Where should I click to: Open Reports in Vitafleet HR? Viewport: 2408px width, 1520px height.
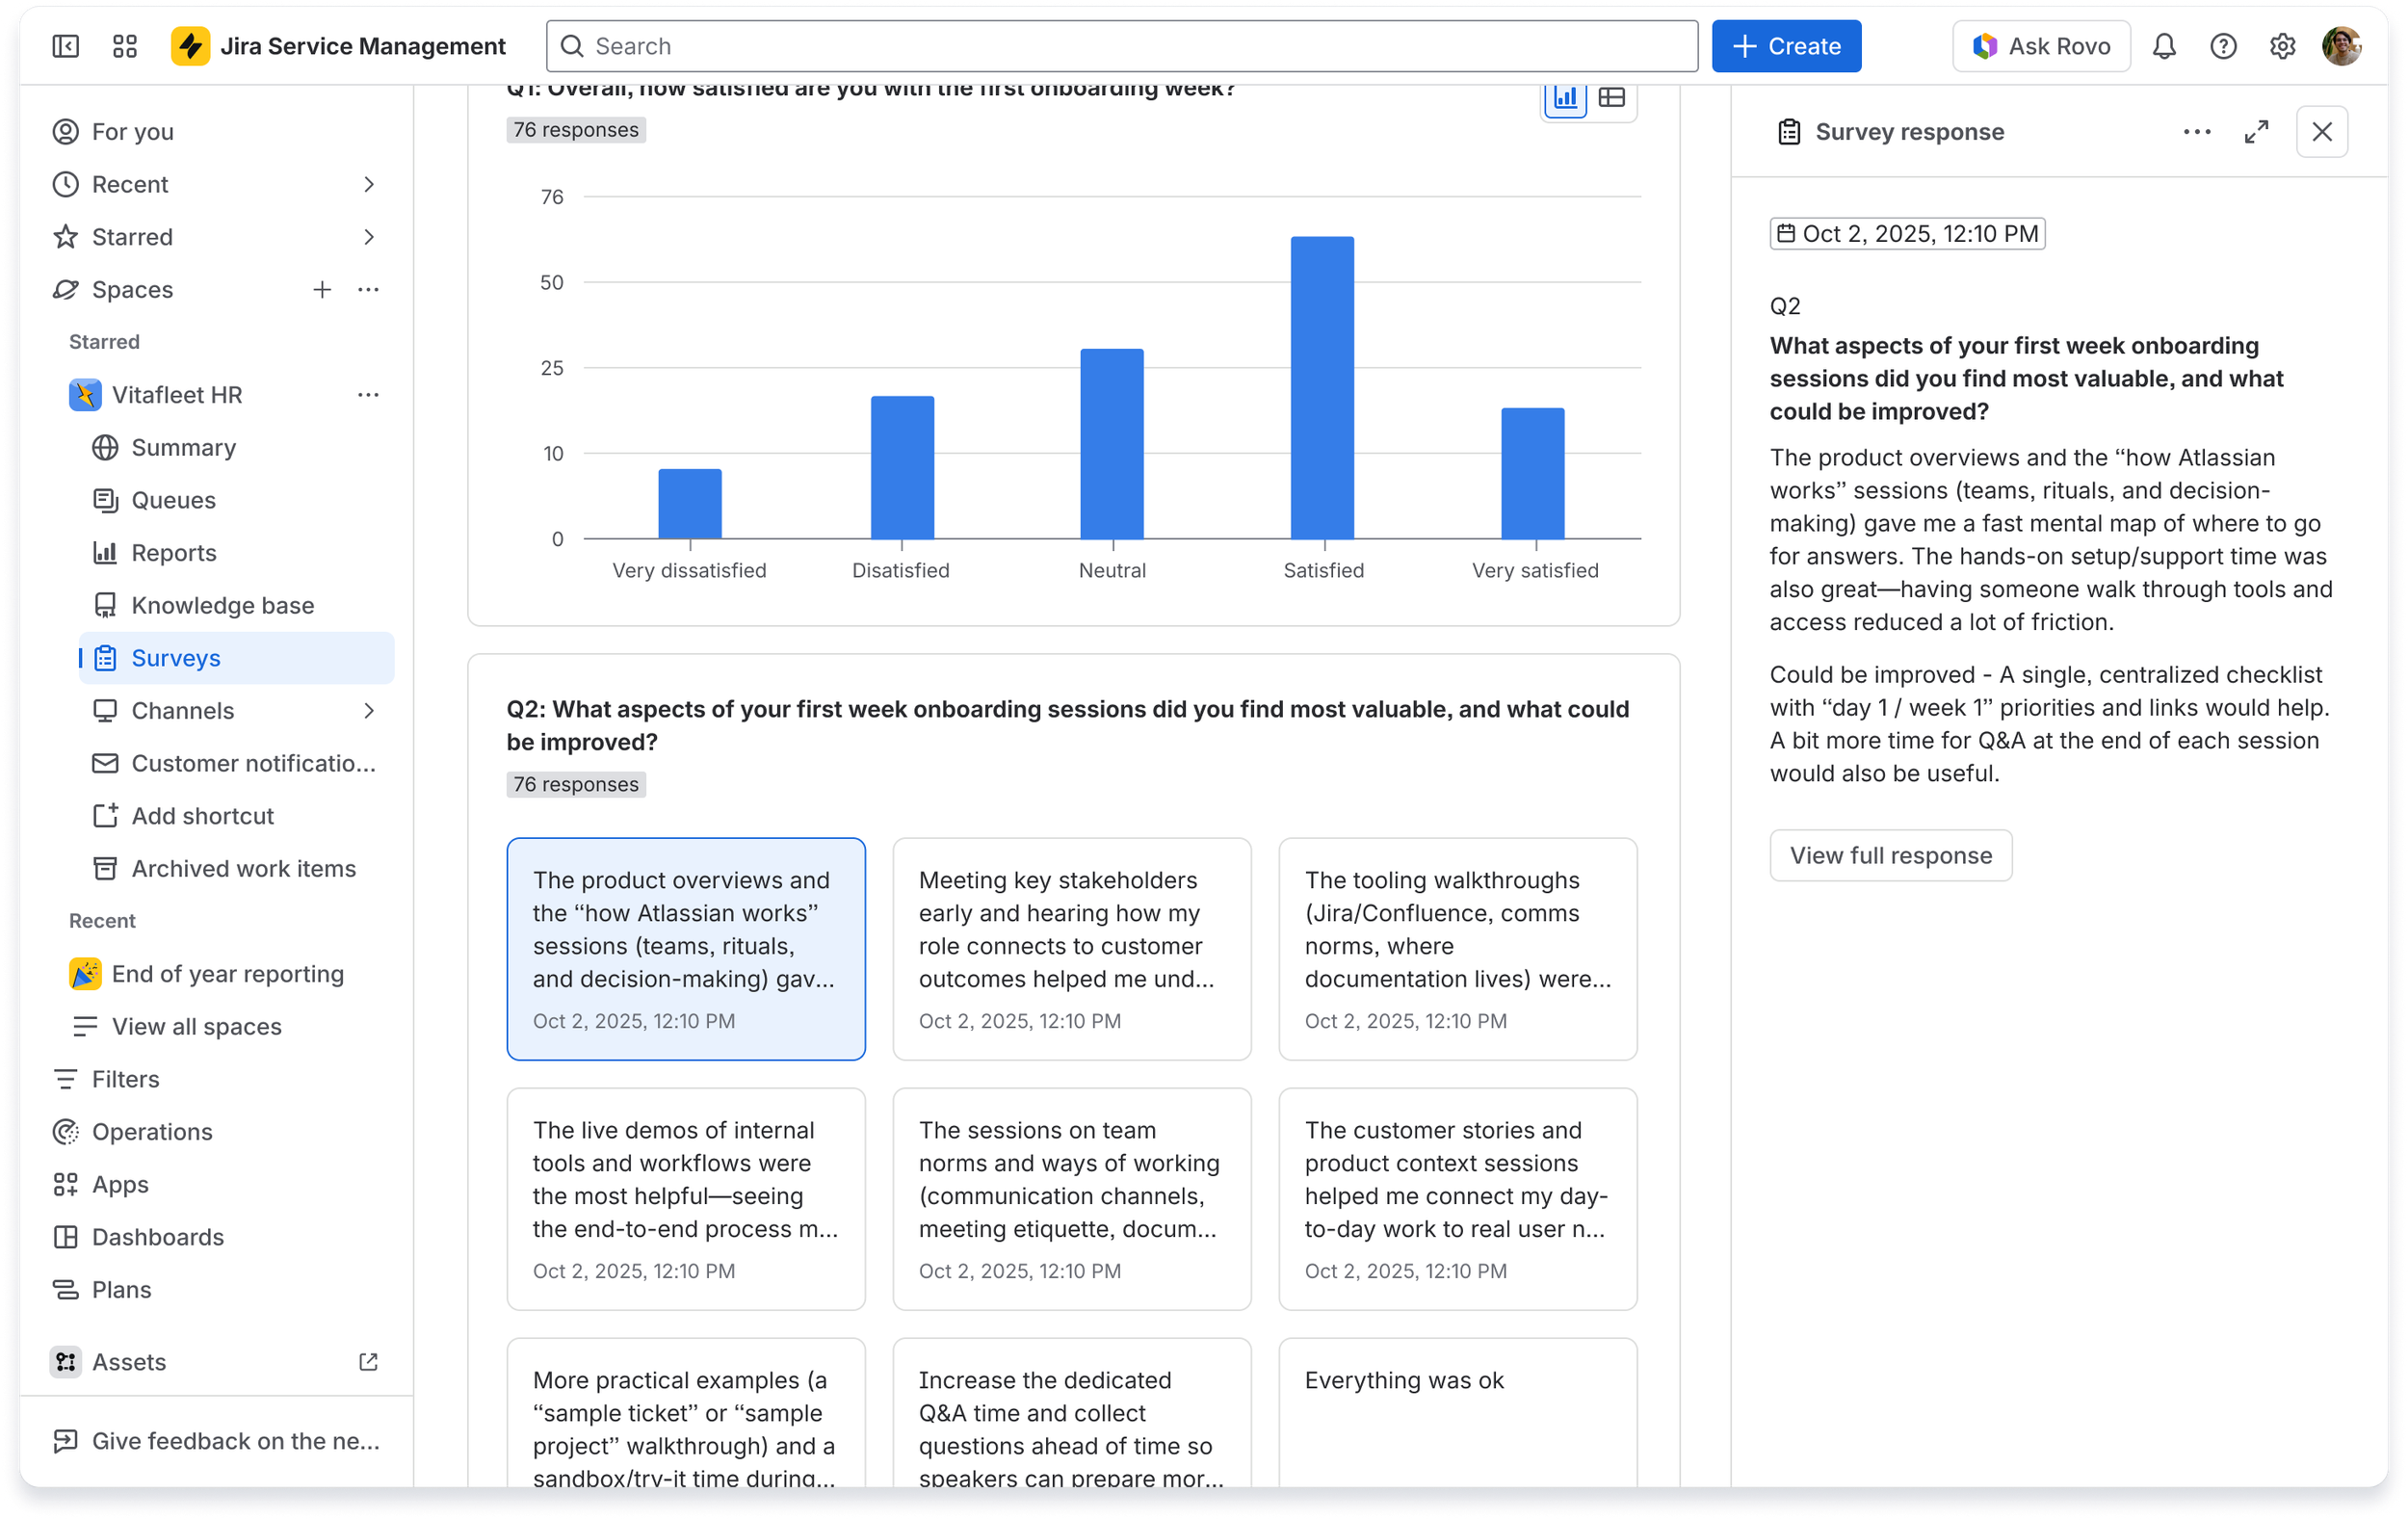(174, 552)
